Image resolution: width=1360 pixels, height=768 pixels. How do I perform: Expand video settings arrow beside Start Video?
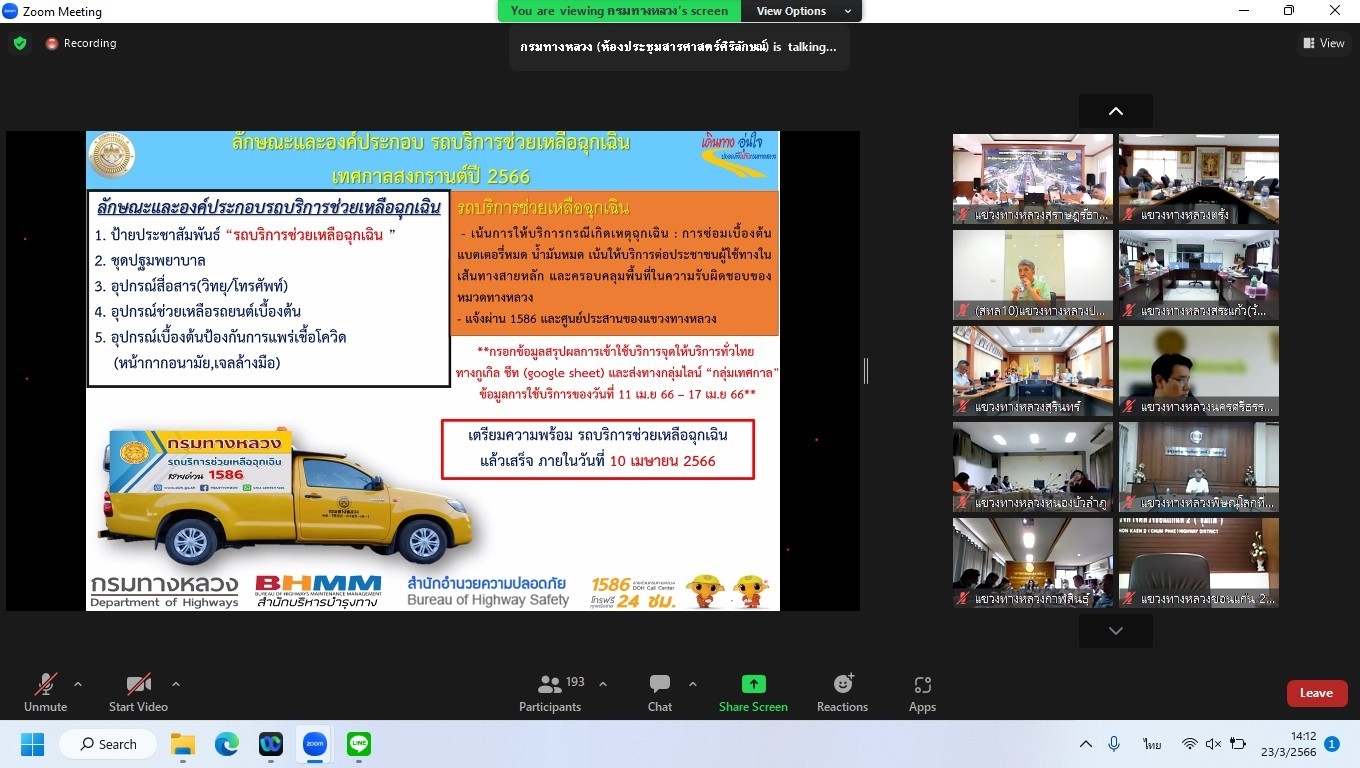(x=176, y=684)
